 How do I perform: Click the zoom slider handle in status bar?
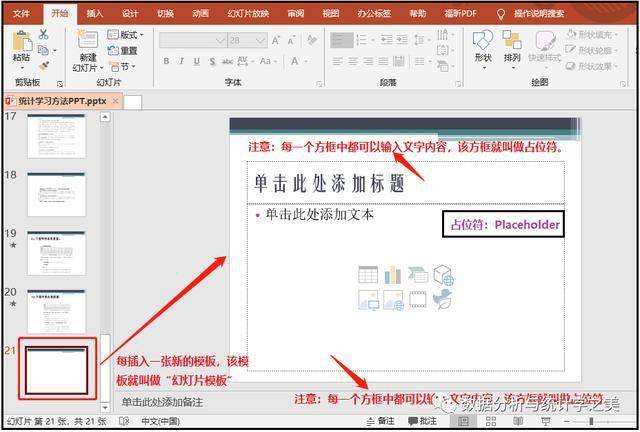(591, 421)
